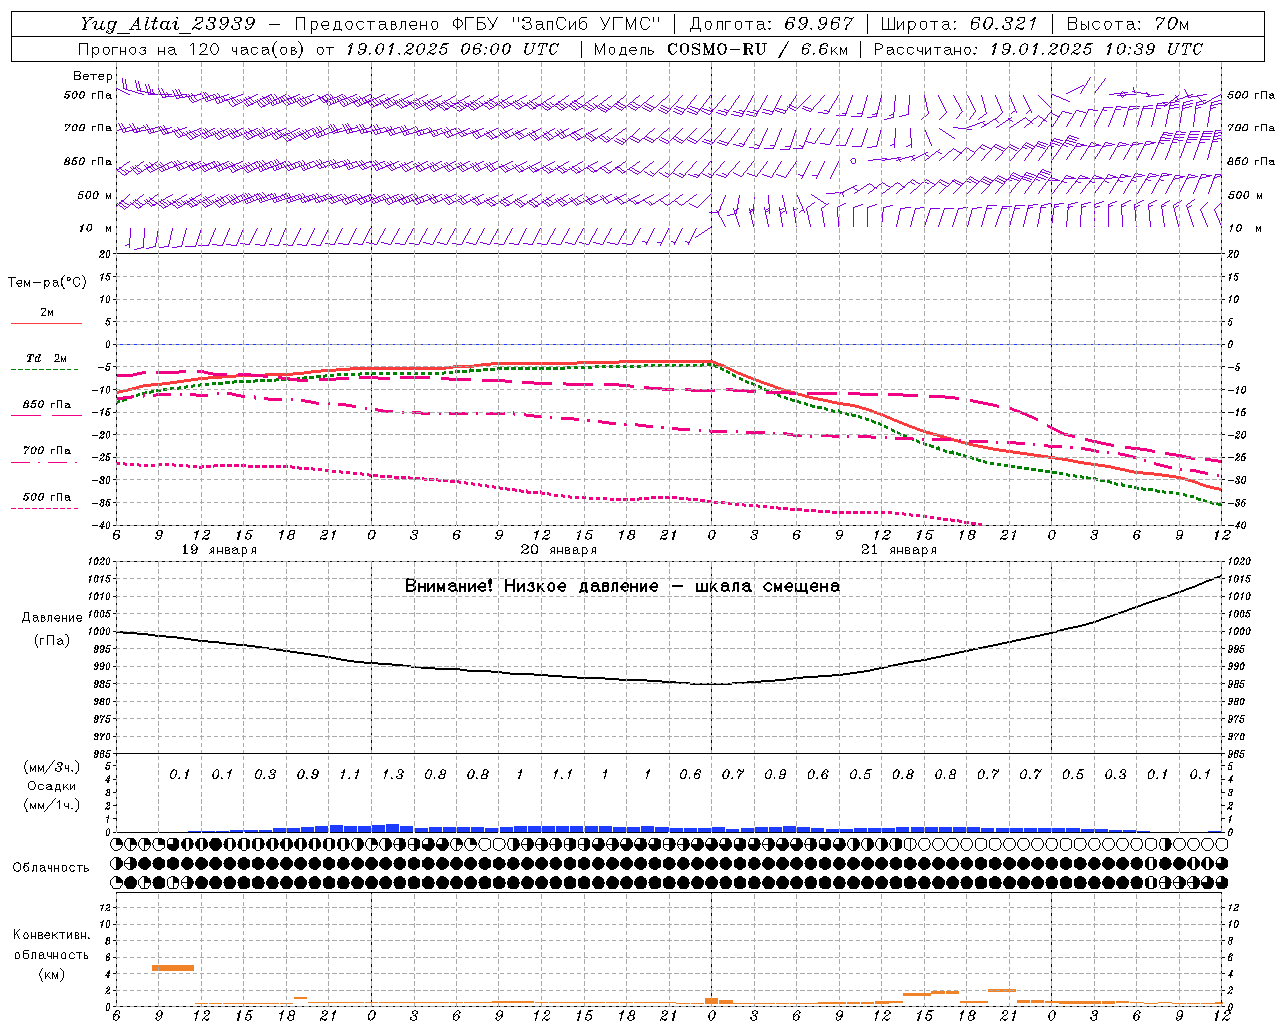Click the 21 января date label
Viewport: 1280px width, 1024px height.
[899, 550]
